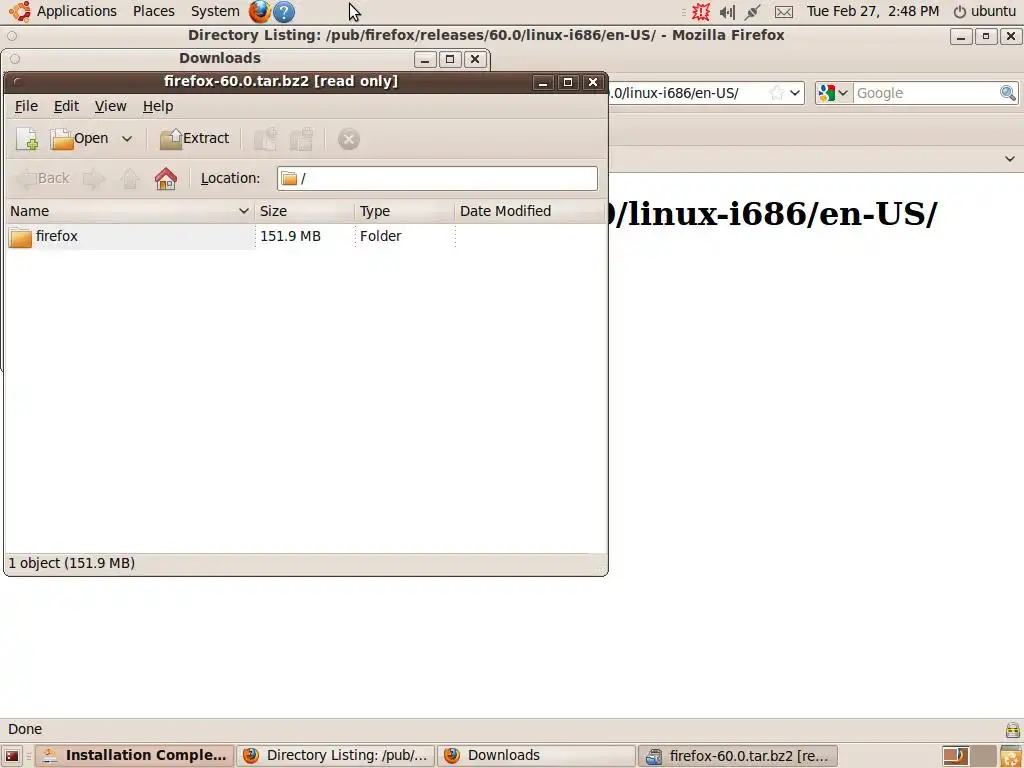This screenshot has width=1024, height=768.
Task: Click the Folder type cell
Action: point(381,236)
